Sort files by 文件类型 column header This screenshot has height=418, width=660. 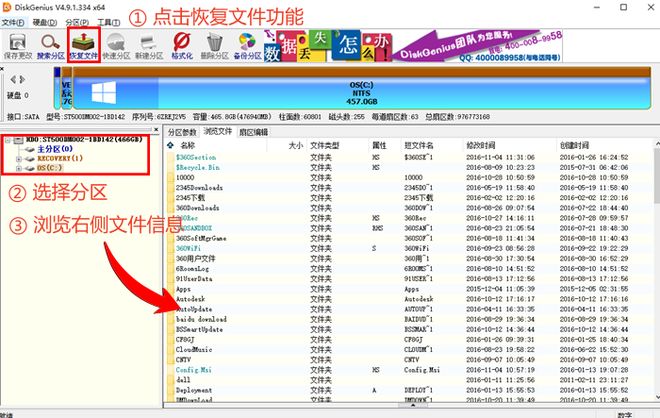click(x=325, y=145)
